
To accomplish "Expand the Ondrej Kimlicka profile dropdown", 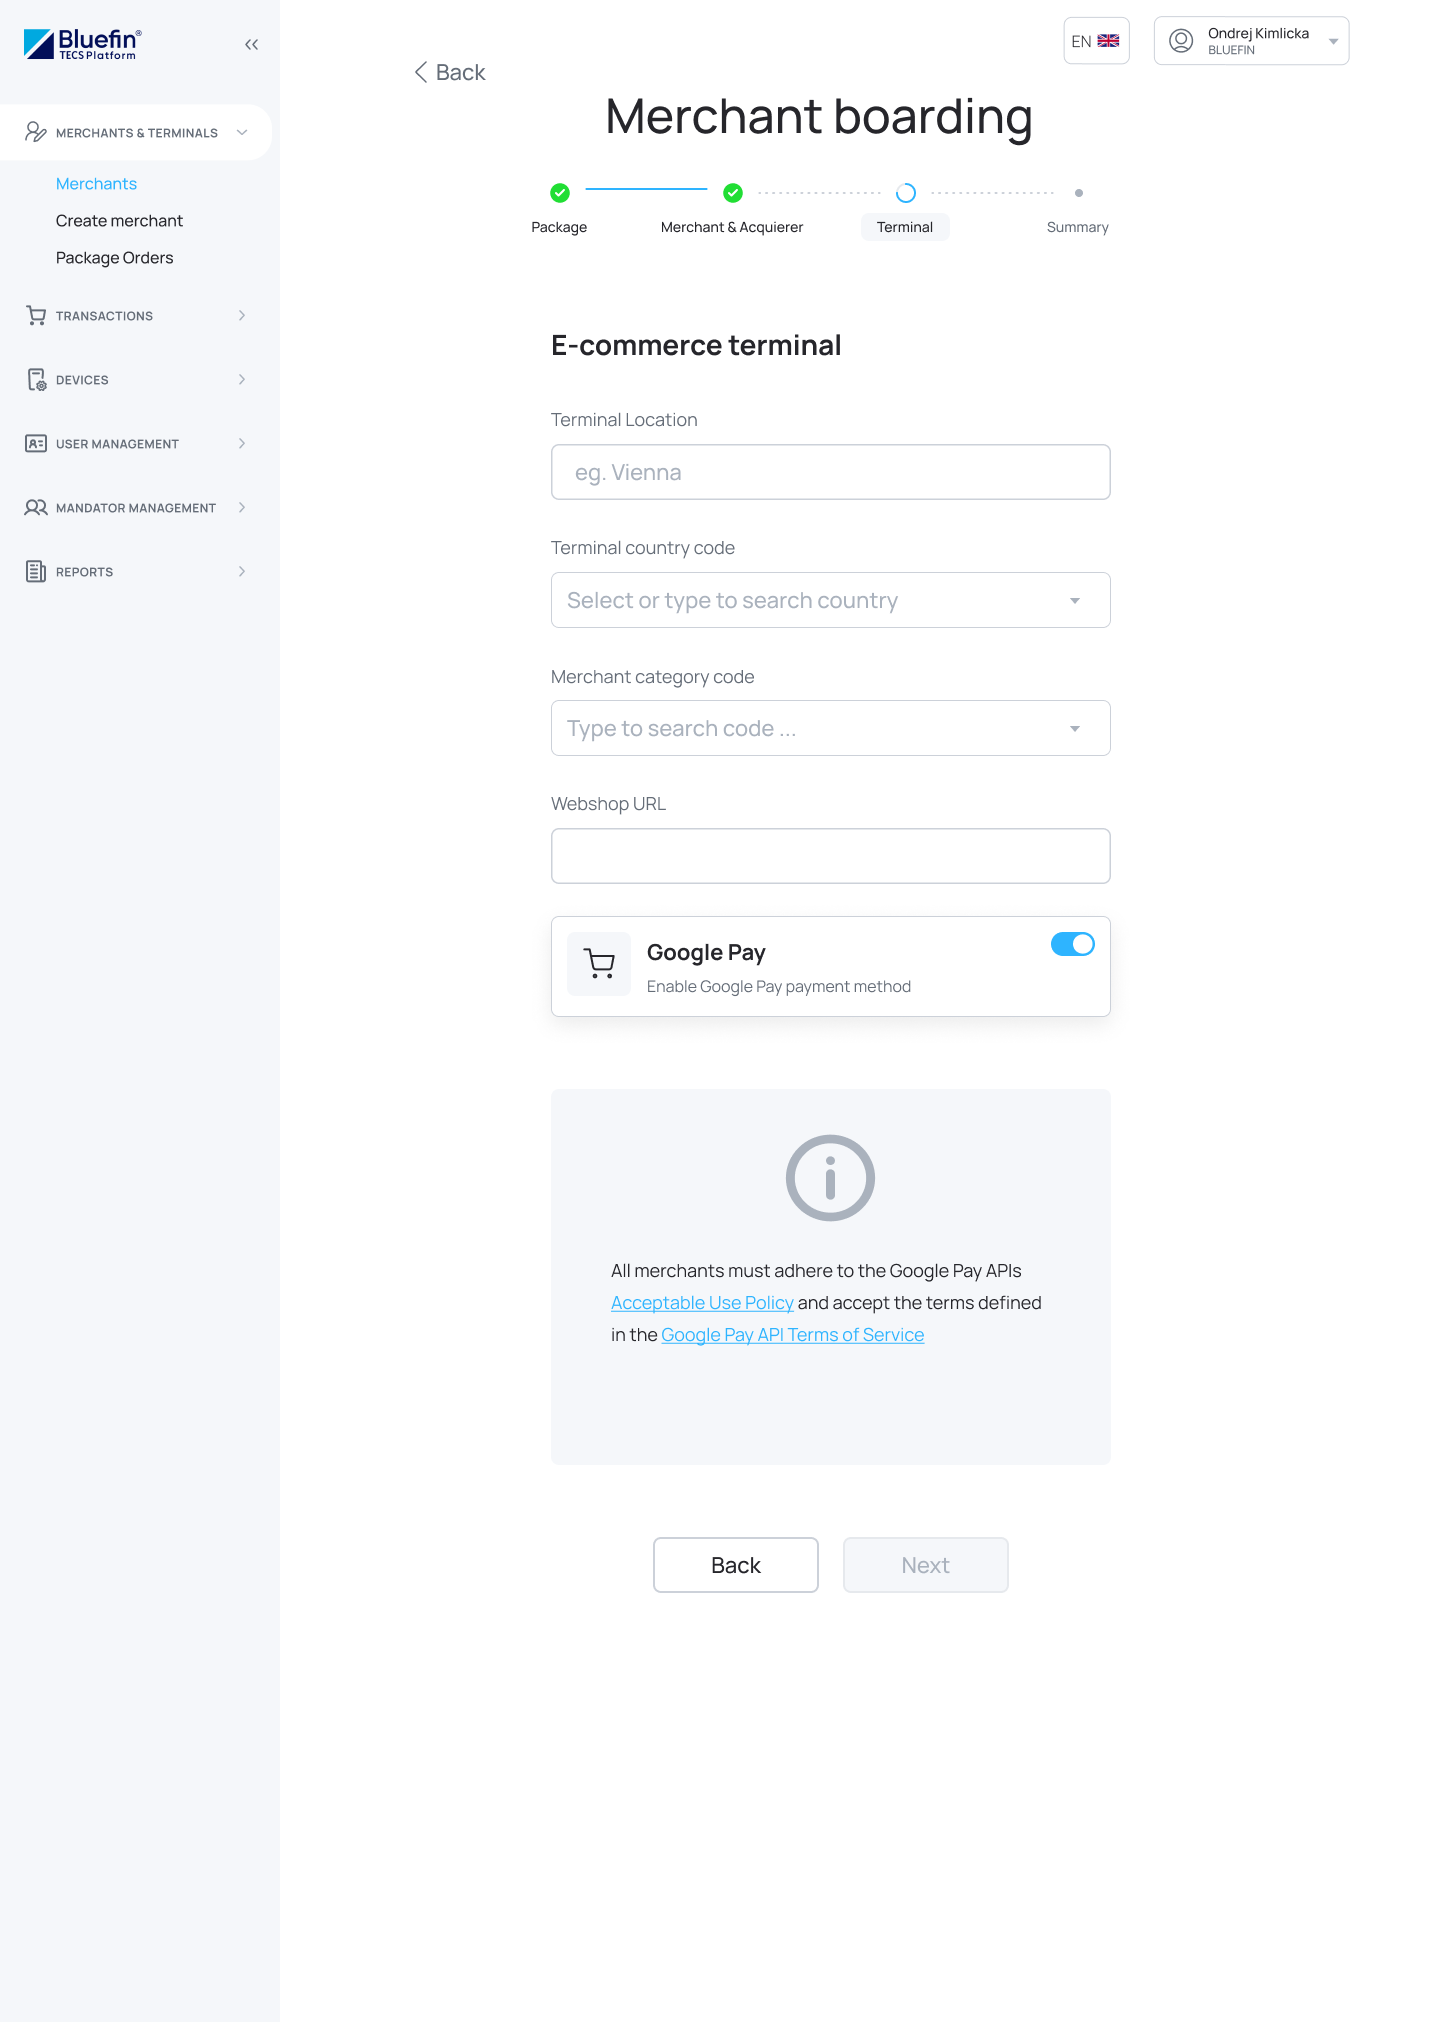I will click(x=1332, y=40).
